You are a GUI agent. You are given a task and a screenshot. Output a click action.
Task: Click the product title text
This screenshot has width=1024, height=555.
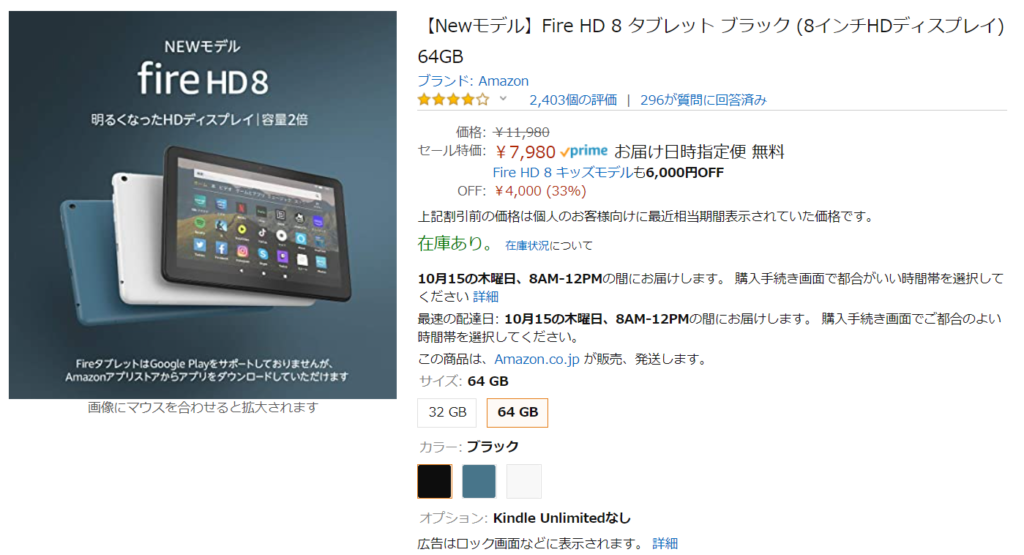pyautogui.click(x=711, y=40)
